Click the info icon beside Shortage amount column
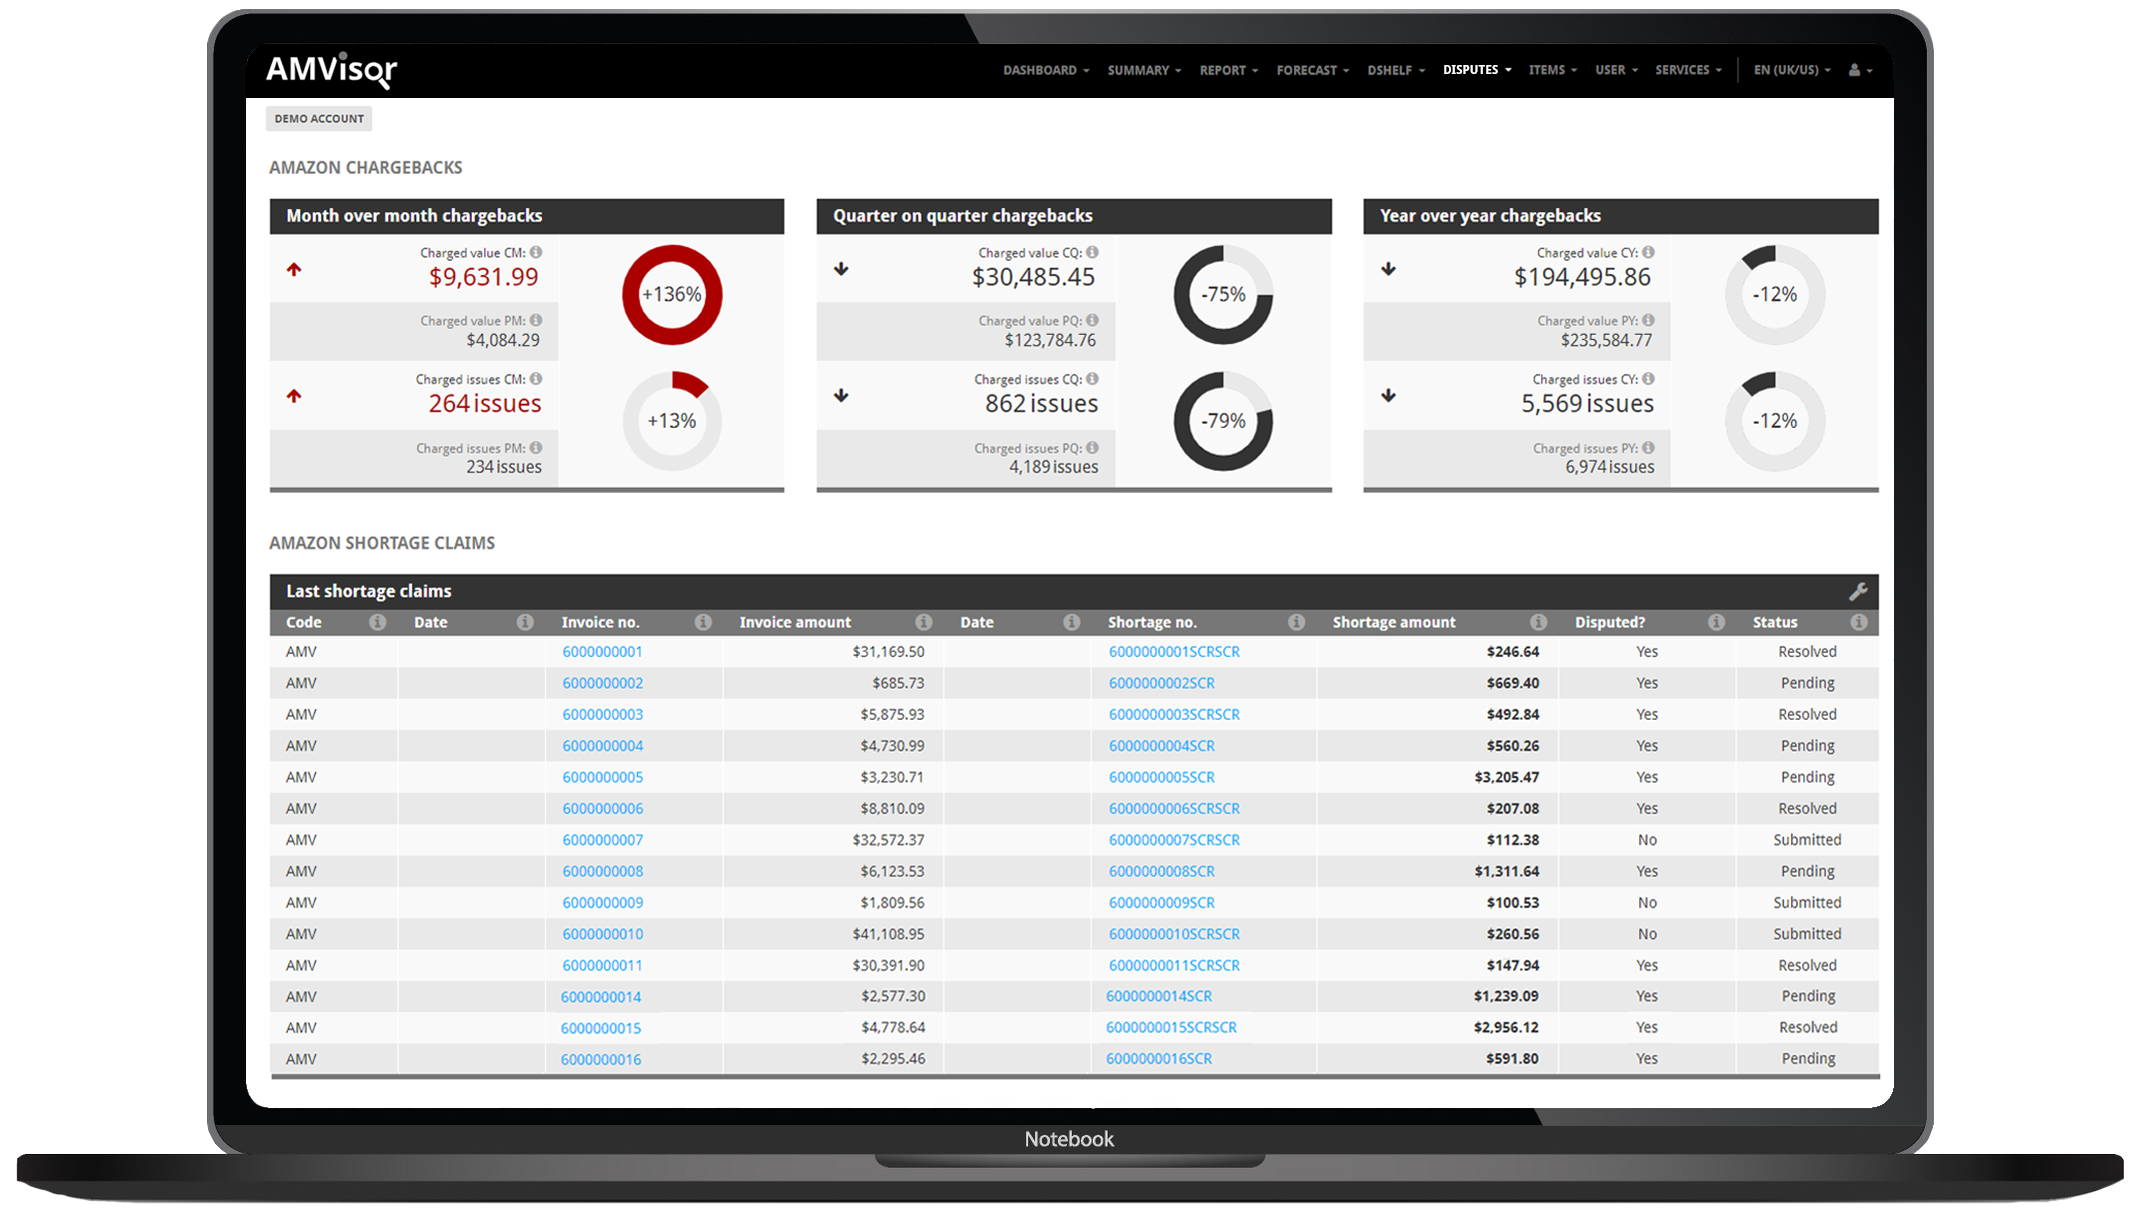This screenshot has height=1215, width=2133. [1538, 621]
